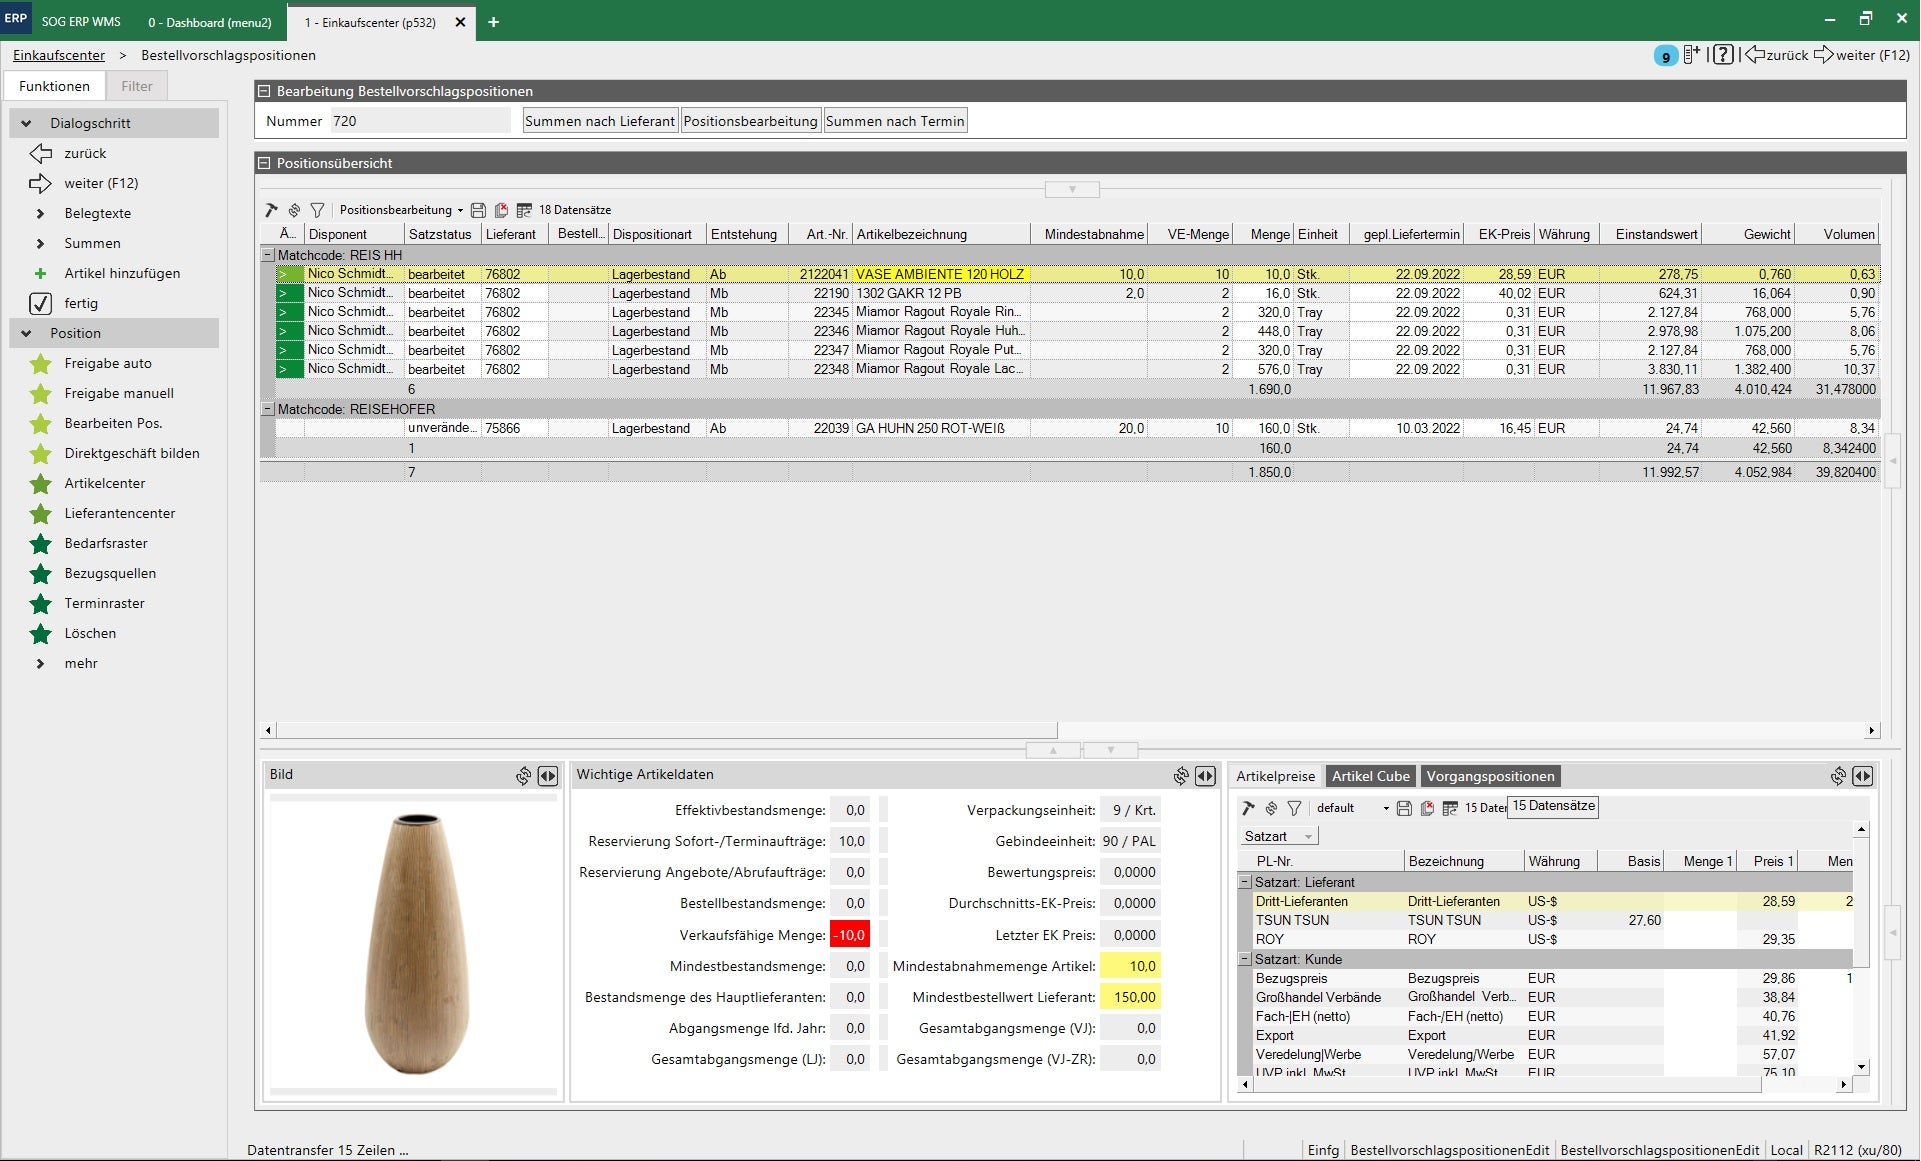Click the Einkaufscenter breadcrumb link

pos(58,55)
